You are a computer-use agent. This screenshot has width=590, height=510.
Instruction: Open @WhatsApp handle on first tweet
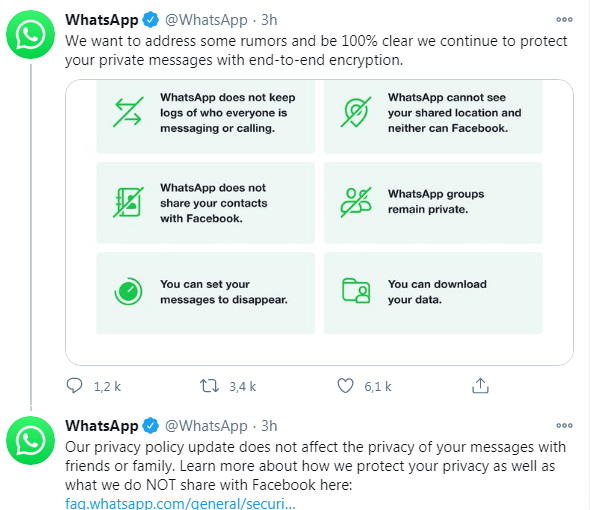tap(206, 20)
